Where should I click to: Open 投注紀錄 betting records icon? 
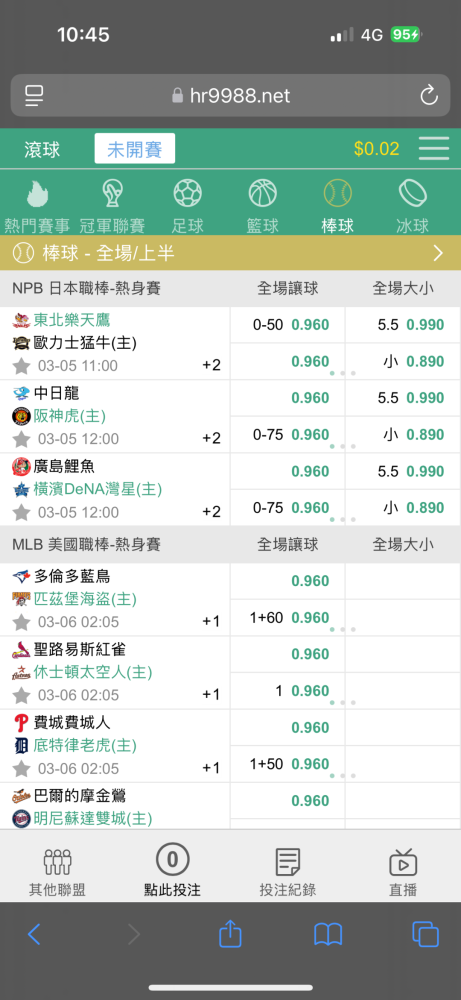[287, 862]
